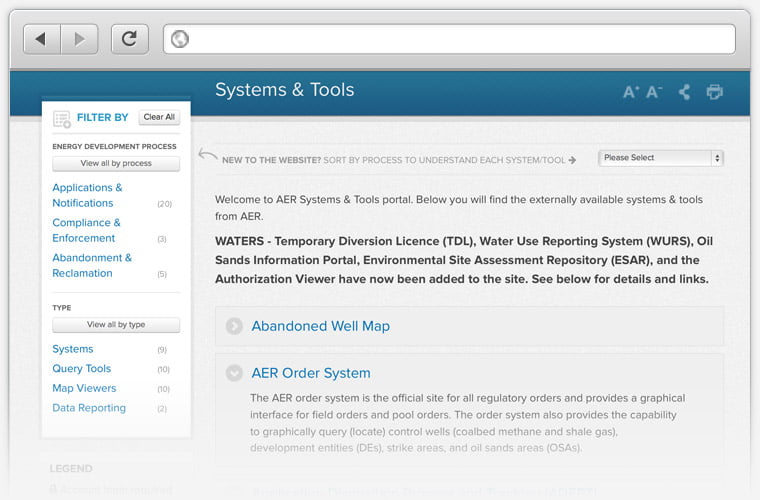
Task: Open the Please Select sort dropdown
Action: pos(661,158)
